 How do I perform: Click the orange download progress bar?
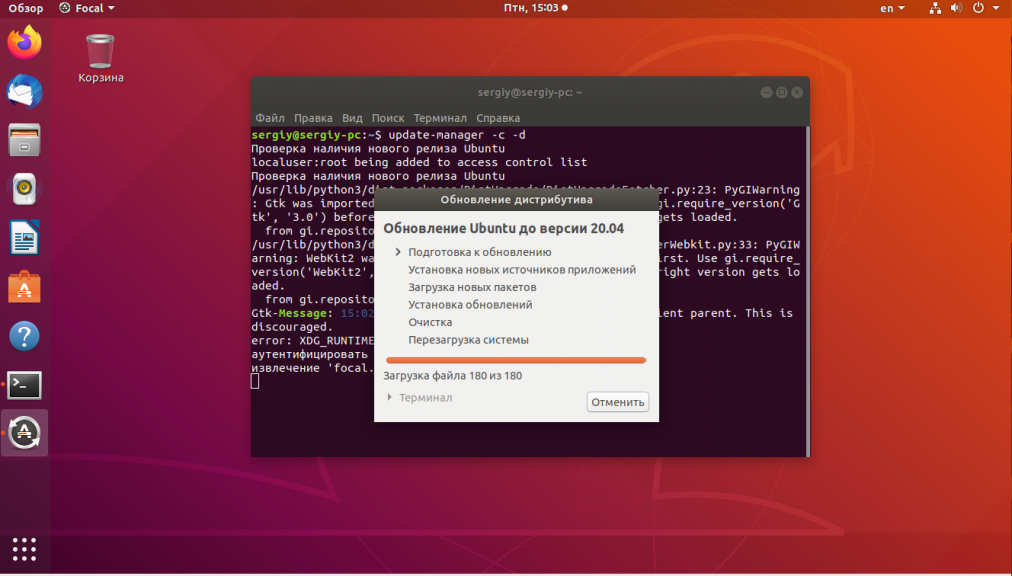pos(516,360)
